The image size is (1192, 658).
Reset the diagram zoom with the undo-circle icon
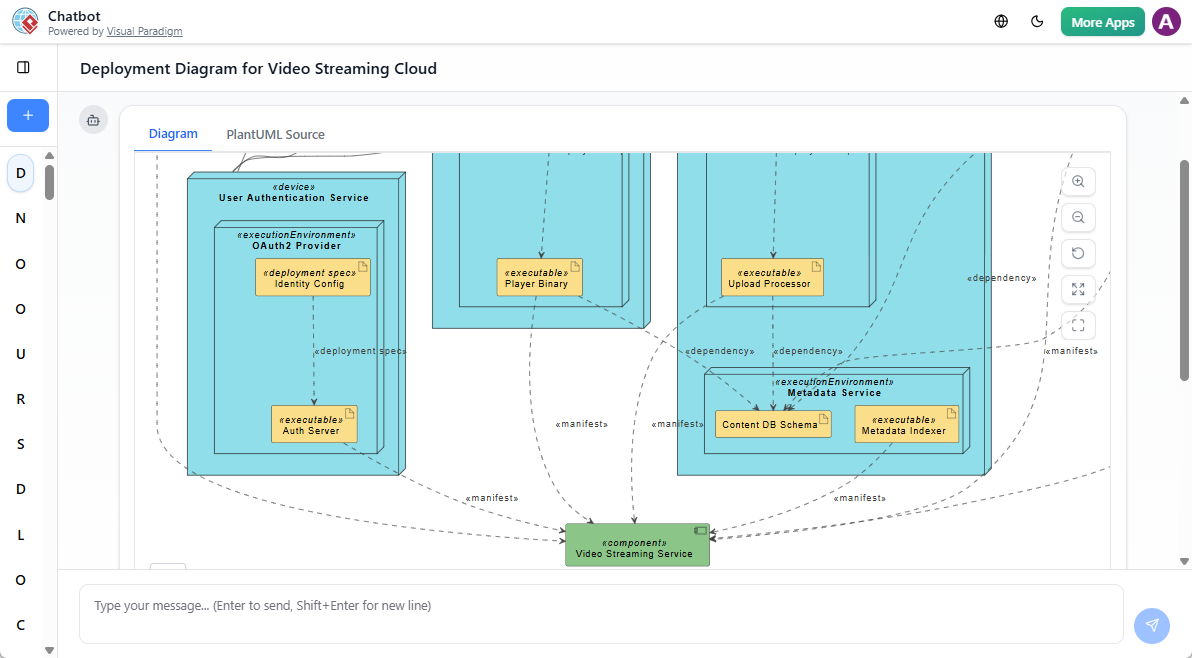click(x=1078, y=253)
